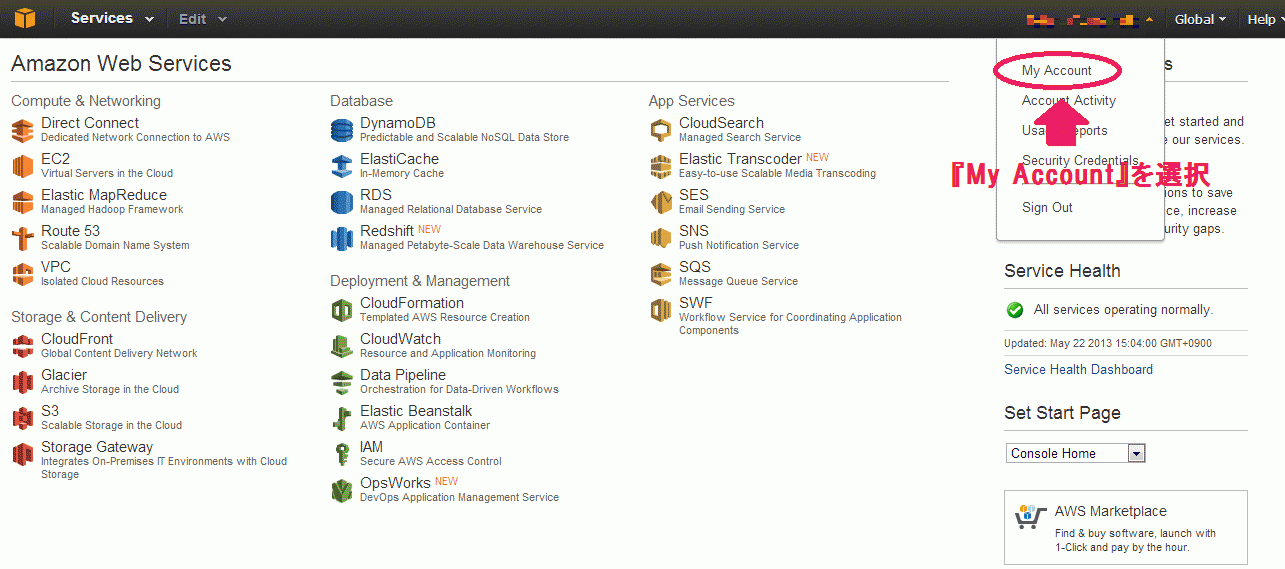Open the CloudWatch link

(x=400, y=339)
